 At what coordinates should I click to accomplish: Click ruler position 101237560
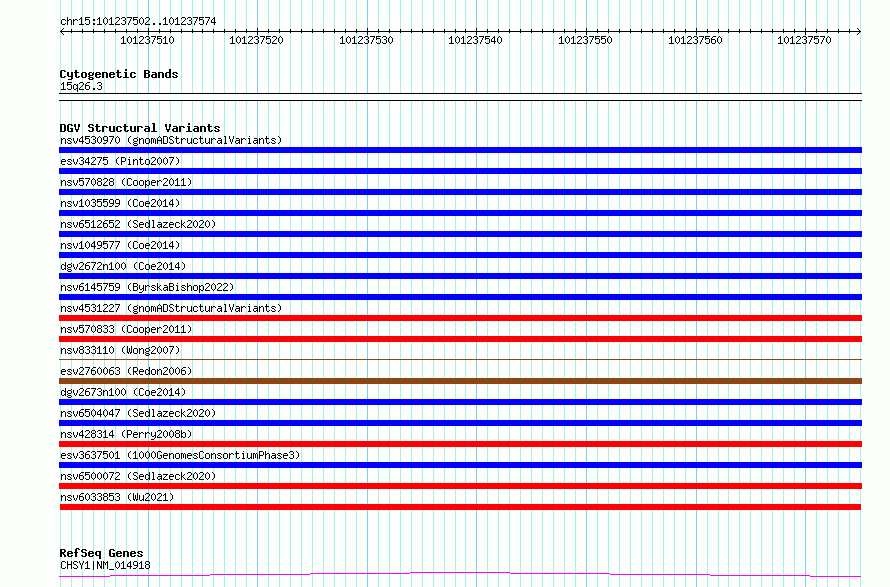[x=695, y=40]
